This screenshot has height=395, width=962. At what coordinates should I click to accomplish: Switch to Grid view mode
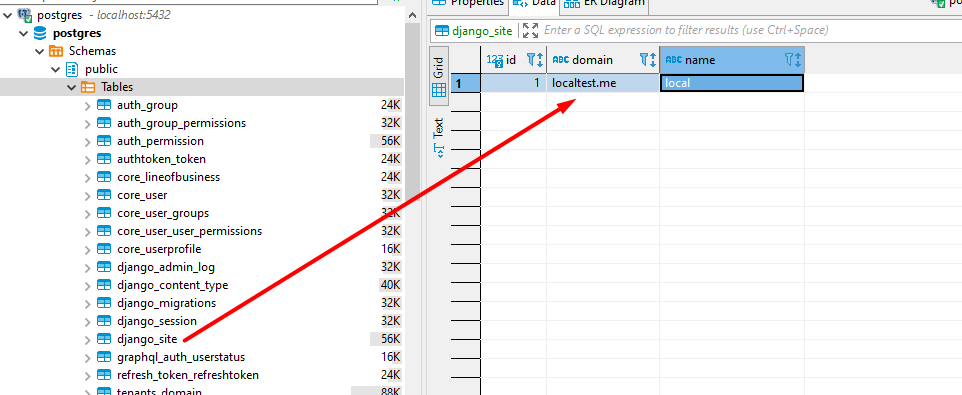coord(439,78)
